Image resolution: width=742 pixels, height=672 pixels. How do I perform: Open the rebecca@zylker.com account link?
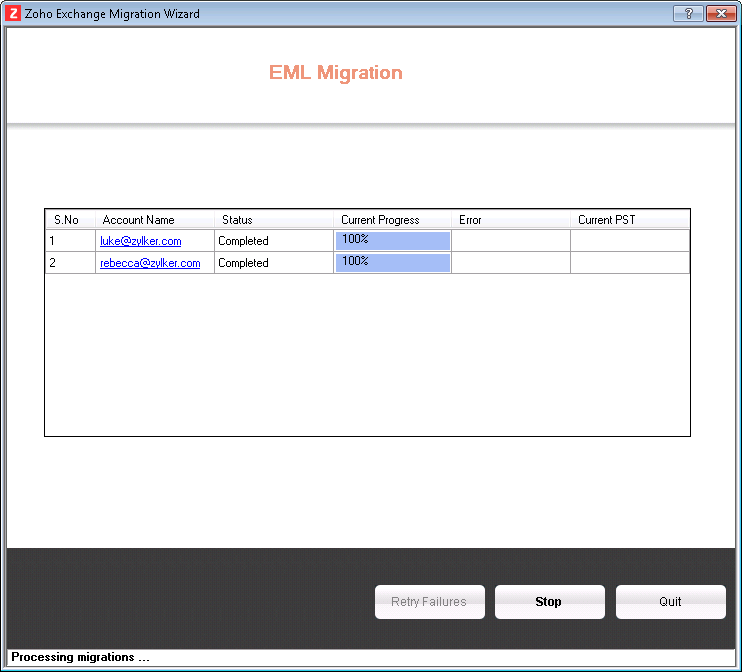(x=150, y=263)
